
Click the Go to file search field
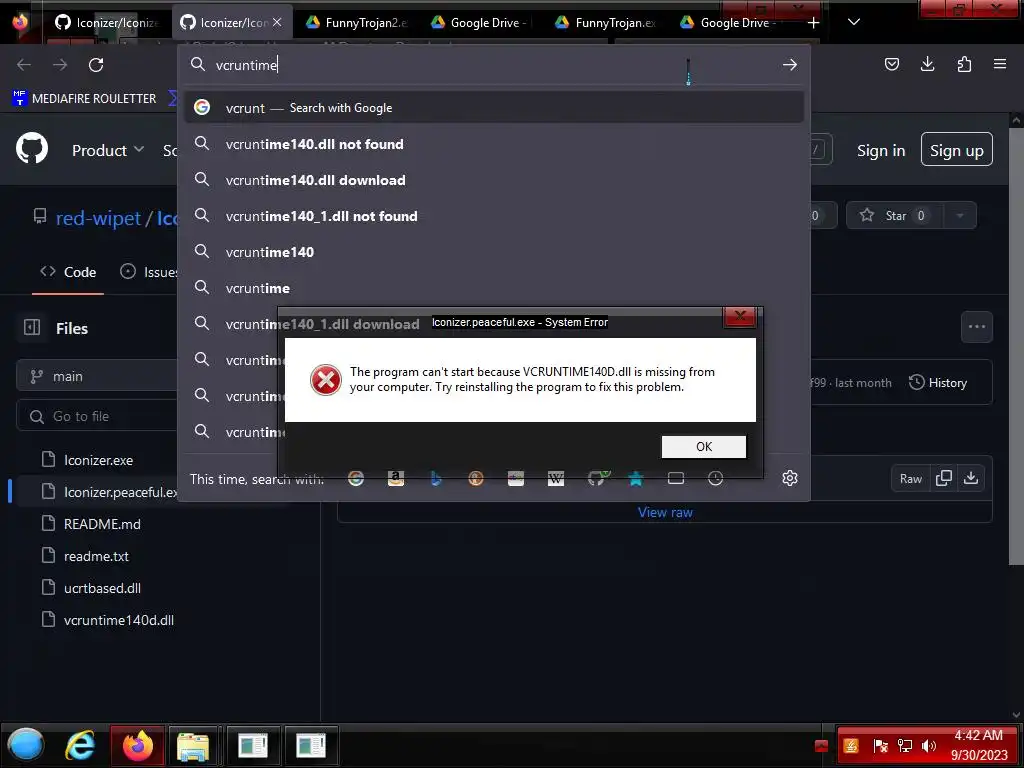[x=97, y=417]
